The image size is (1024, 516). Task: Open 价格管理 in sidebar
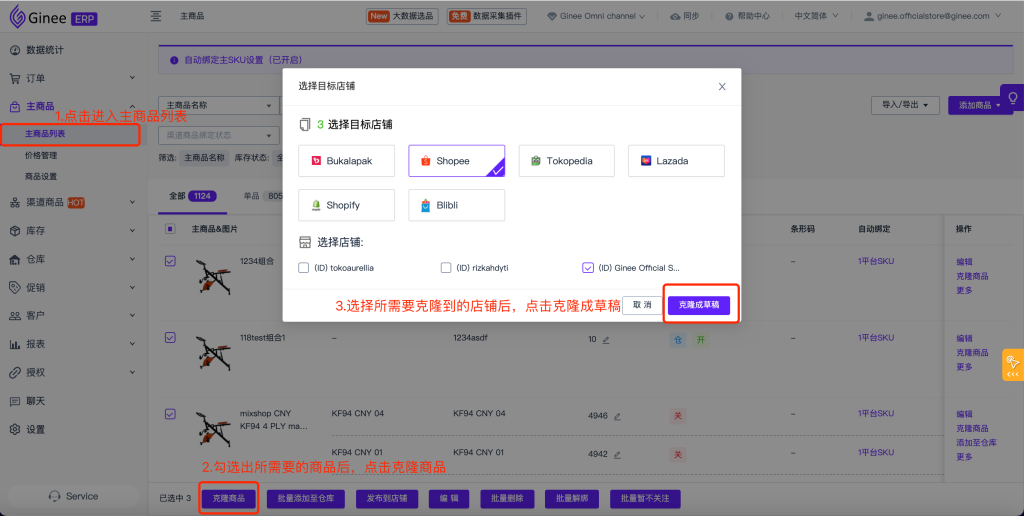pyautogui.click(x=41, y=155)
